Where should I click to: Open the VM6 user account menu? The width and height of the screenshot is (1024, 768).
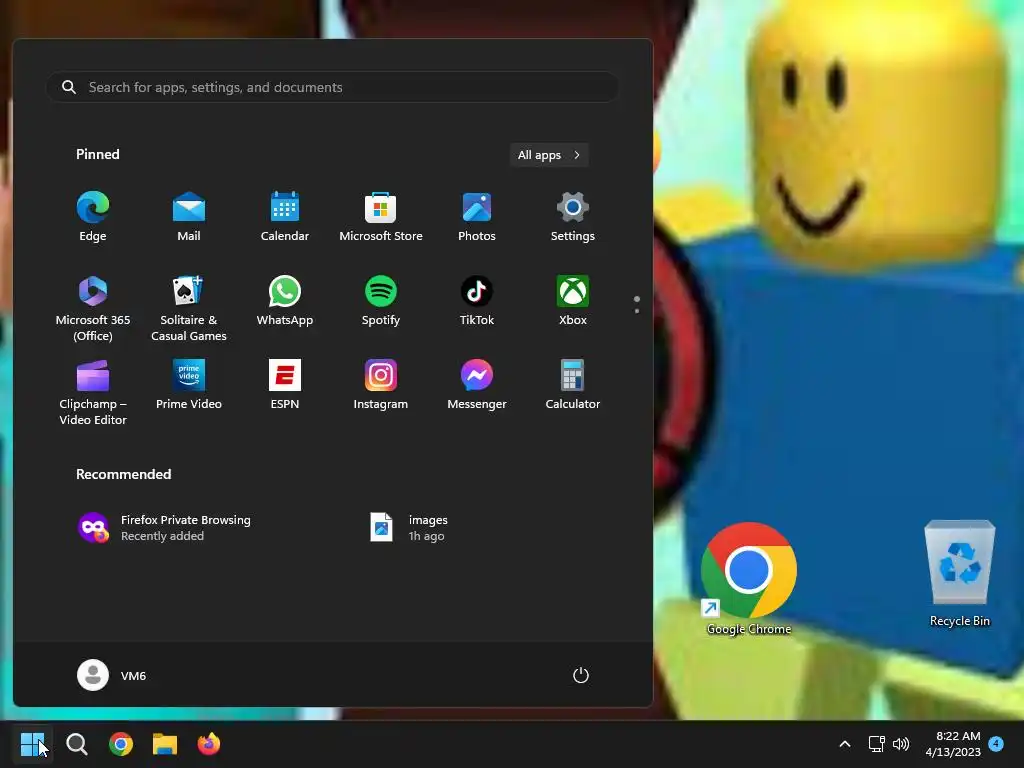point(112,675)
